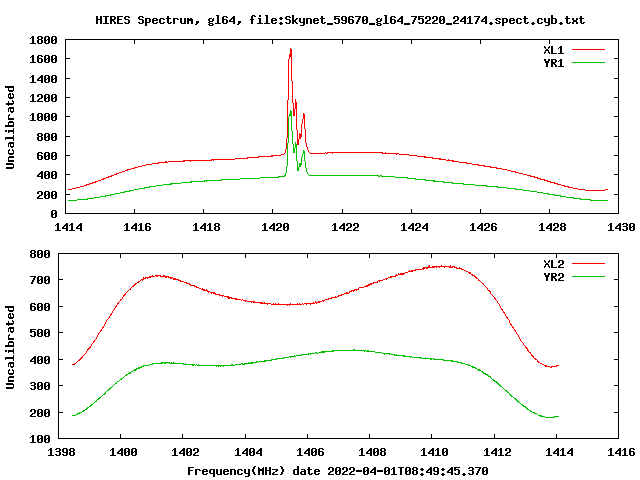Select the XL2 legend label
Screen dimensions: 640x480
pyautogui.click(x=553, y=264)
